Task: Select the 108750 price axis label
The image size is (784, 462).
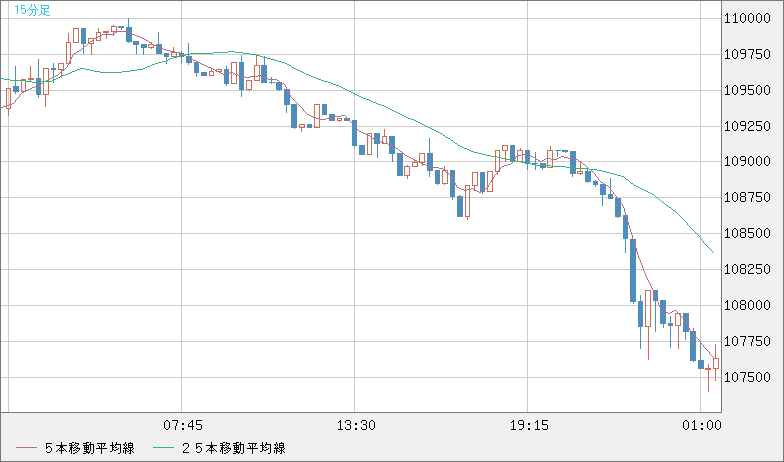Action: pyautogui.click(x=747, y=198)
